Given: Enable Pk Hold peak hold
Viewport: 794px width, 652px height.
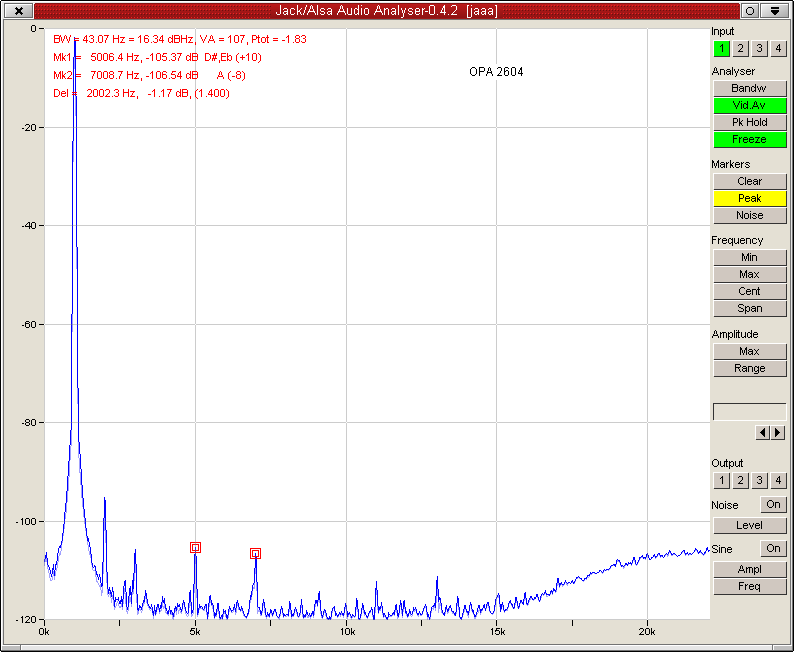Looking at the screenshot, I should (x=749, y=123).
